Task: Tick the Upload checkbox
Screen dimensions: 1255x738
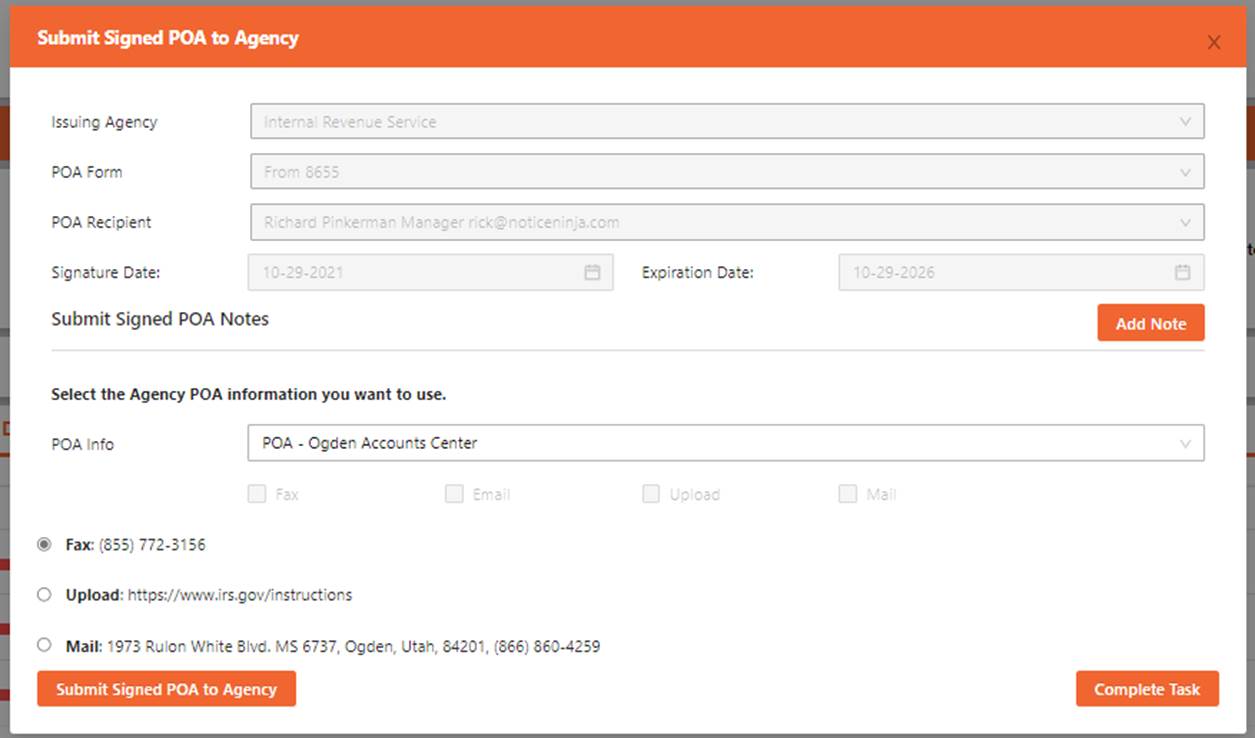Action: (x=651, y=494)
